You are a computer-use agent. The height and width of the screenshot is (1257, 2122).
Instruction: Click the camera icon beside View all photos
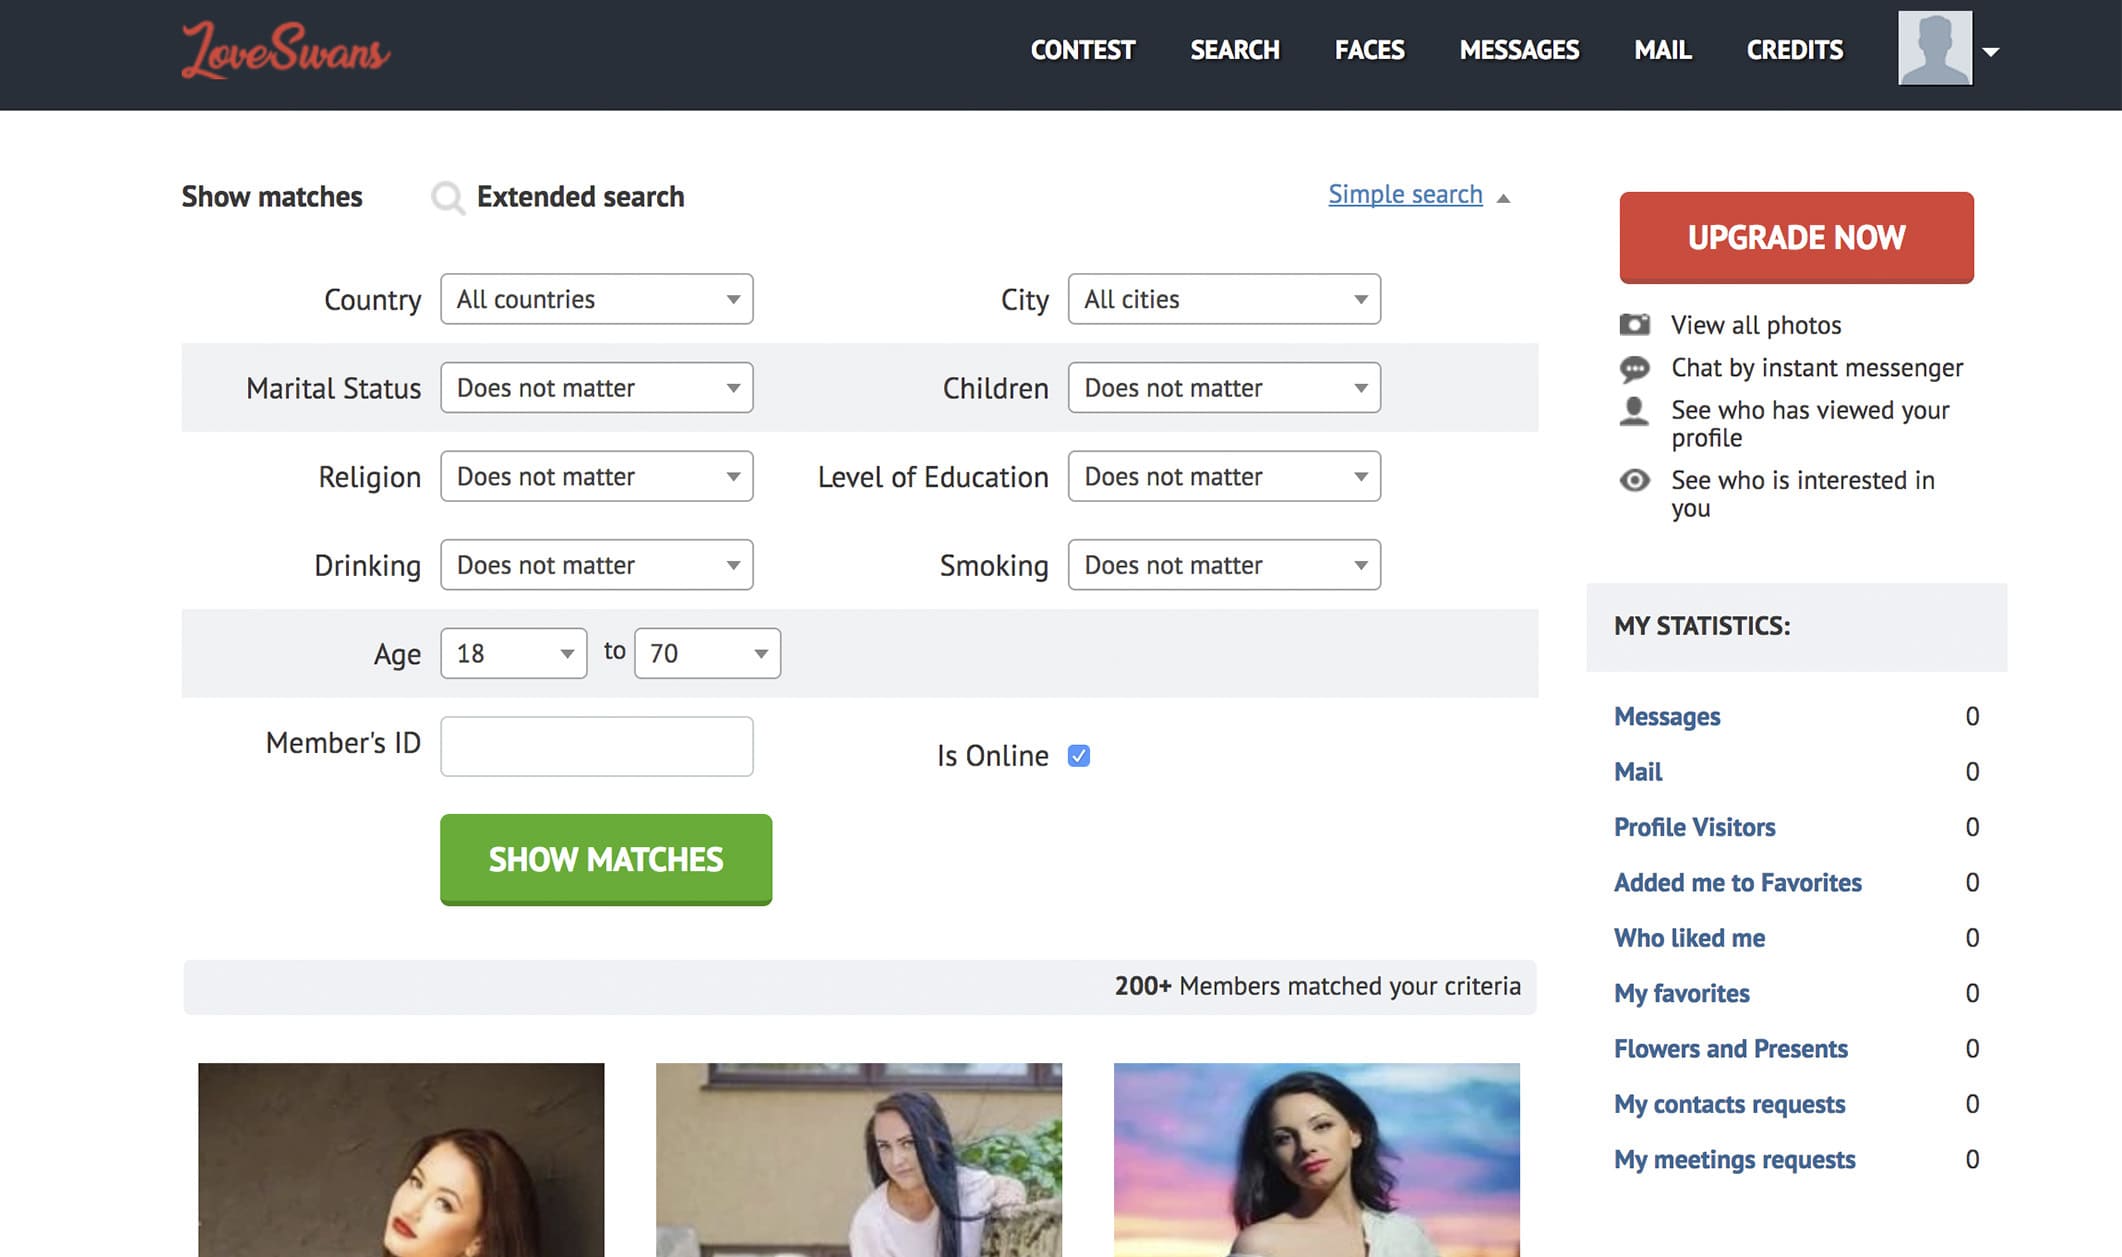point(1634,324)
